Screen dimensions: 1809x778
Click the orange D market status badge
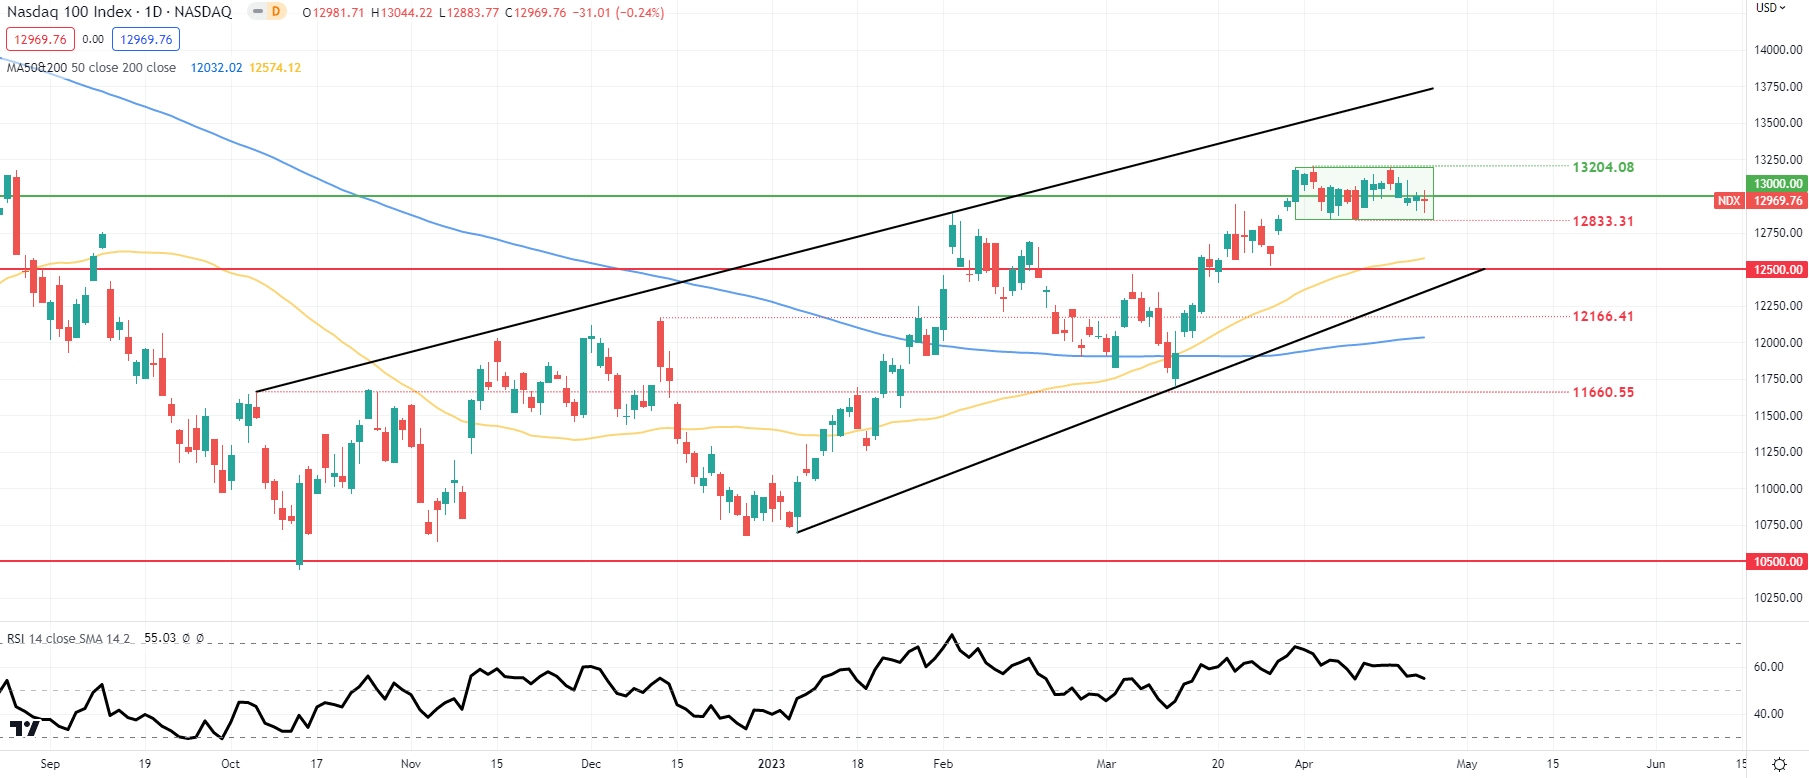point(276,12)
